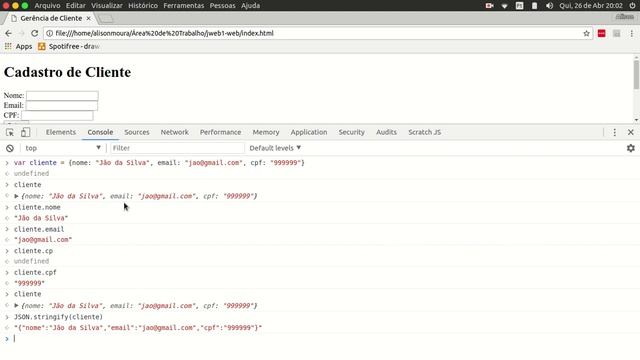Viewport: 640px width, 360px height.
Task: Open a new browser tab
Action: (106, 19)
